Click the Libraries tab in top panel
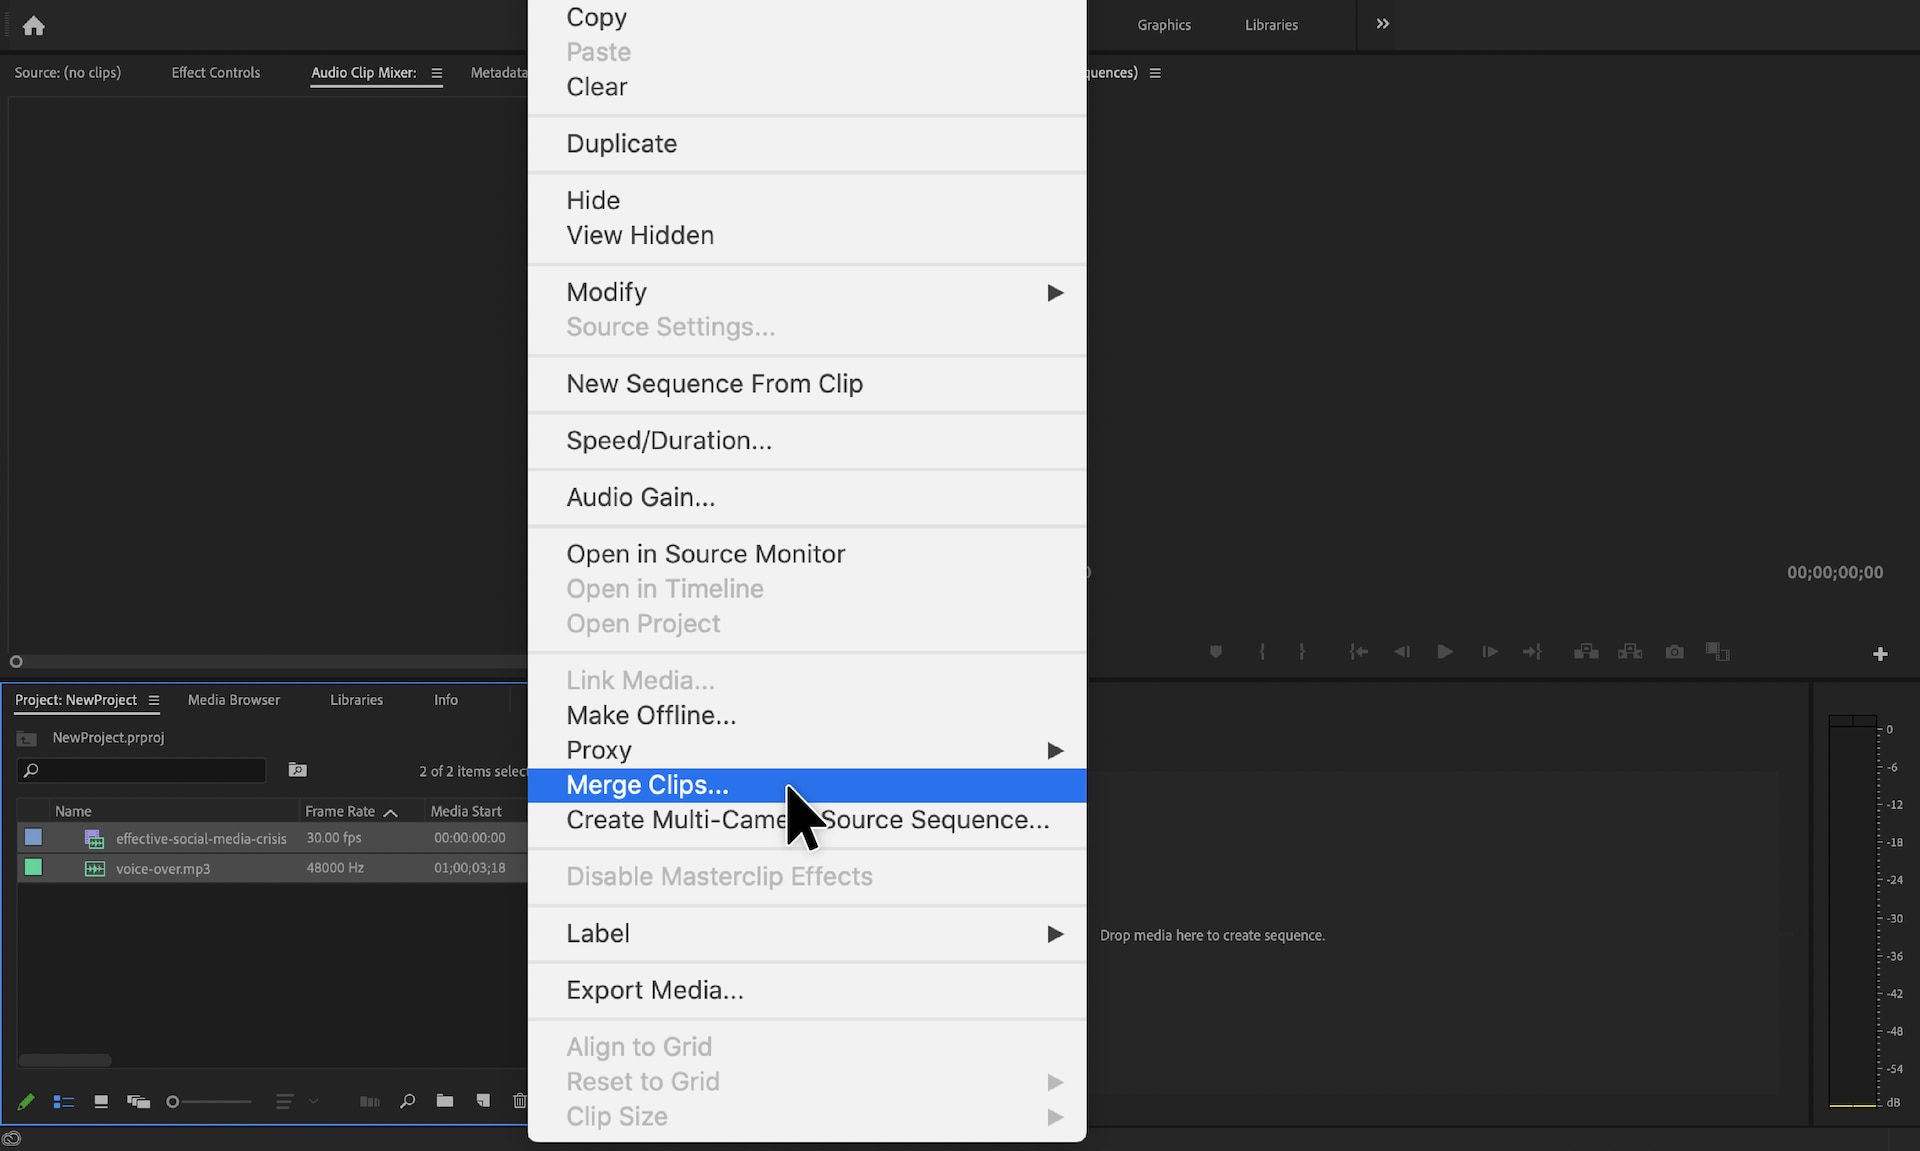Screen dimensions: 1920x1151 pos(1268,25)
